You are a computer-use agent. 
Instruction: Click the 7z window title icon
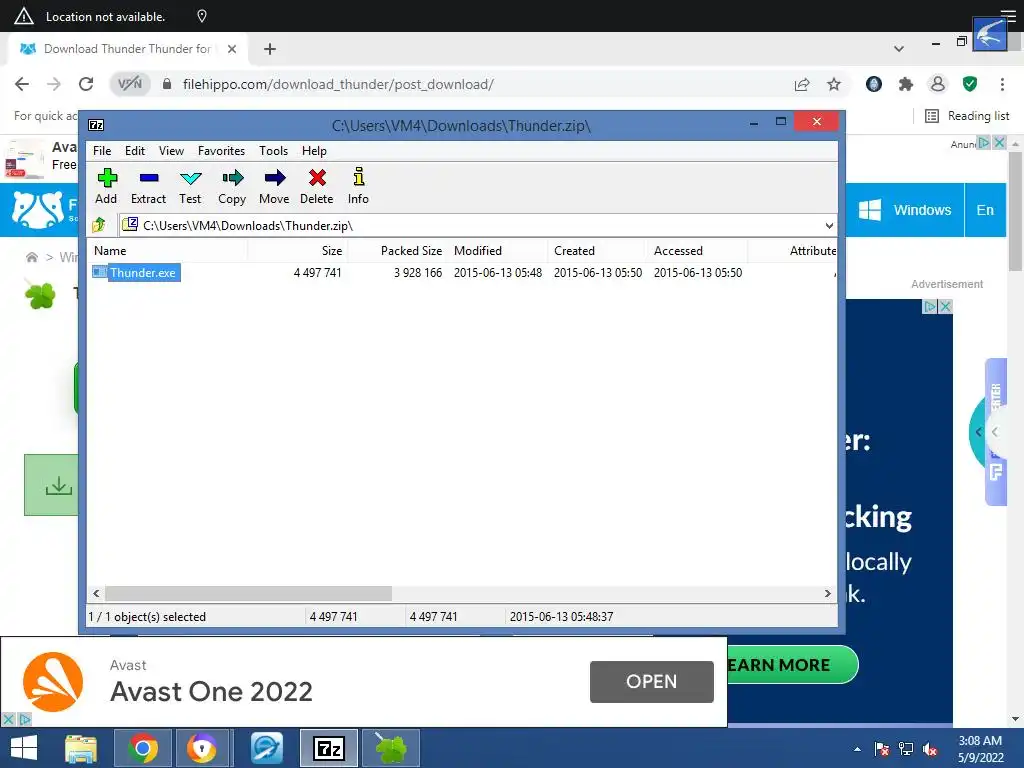click(96, 125)
